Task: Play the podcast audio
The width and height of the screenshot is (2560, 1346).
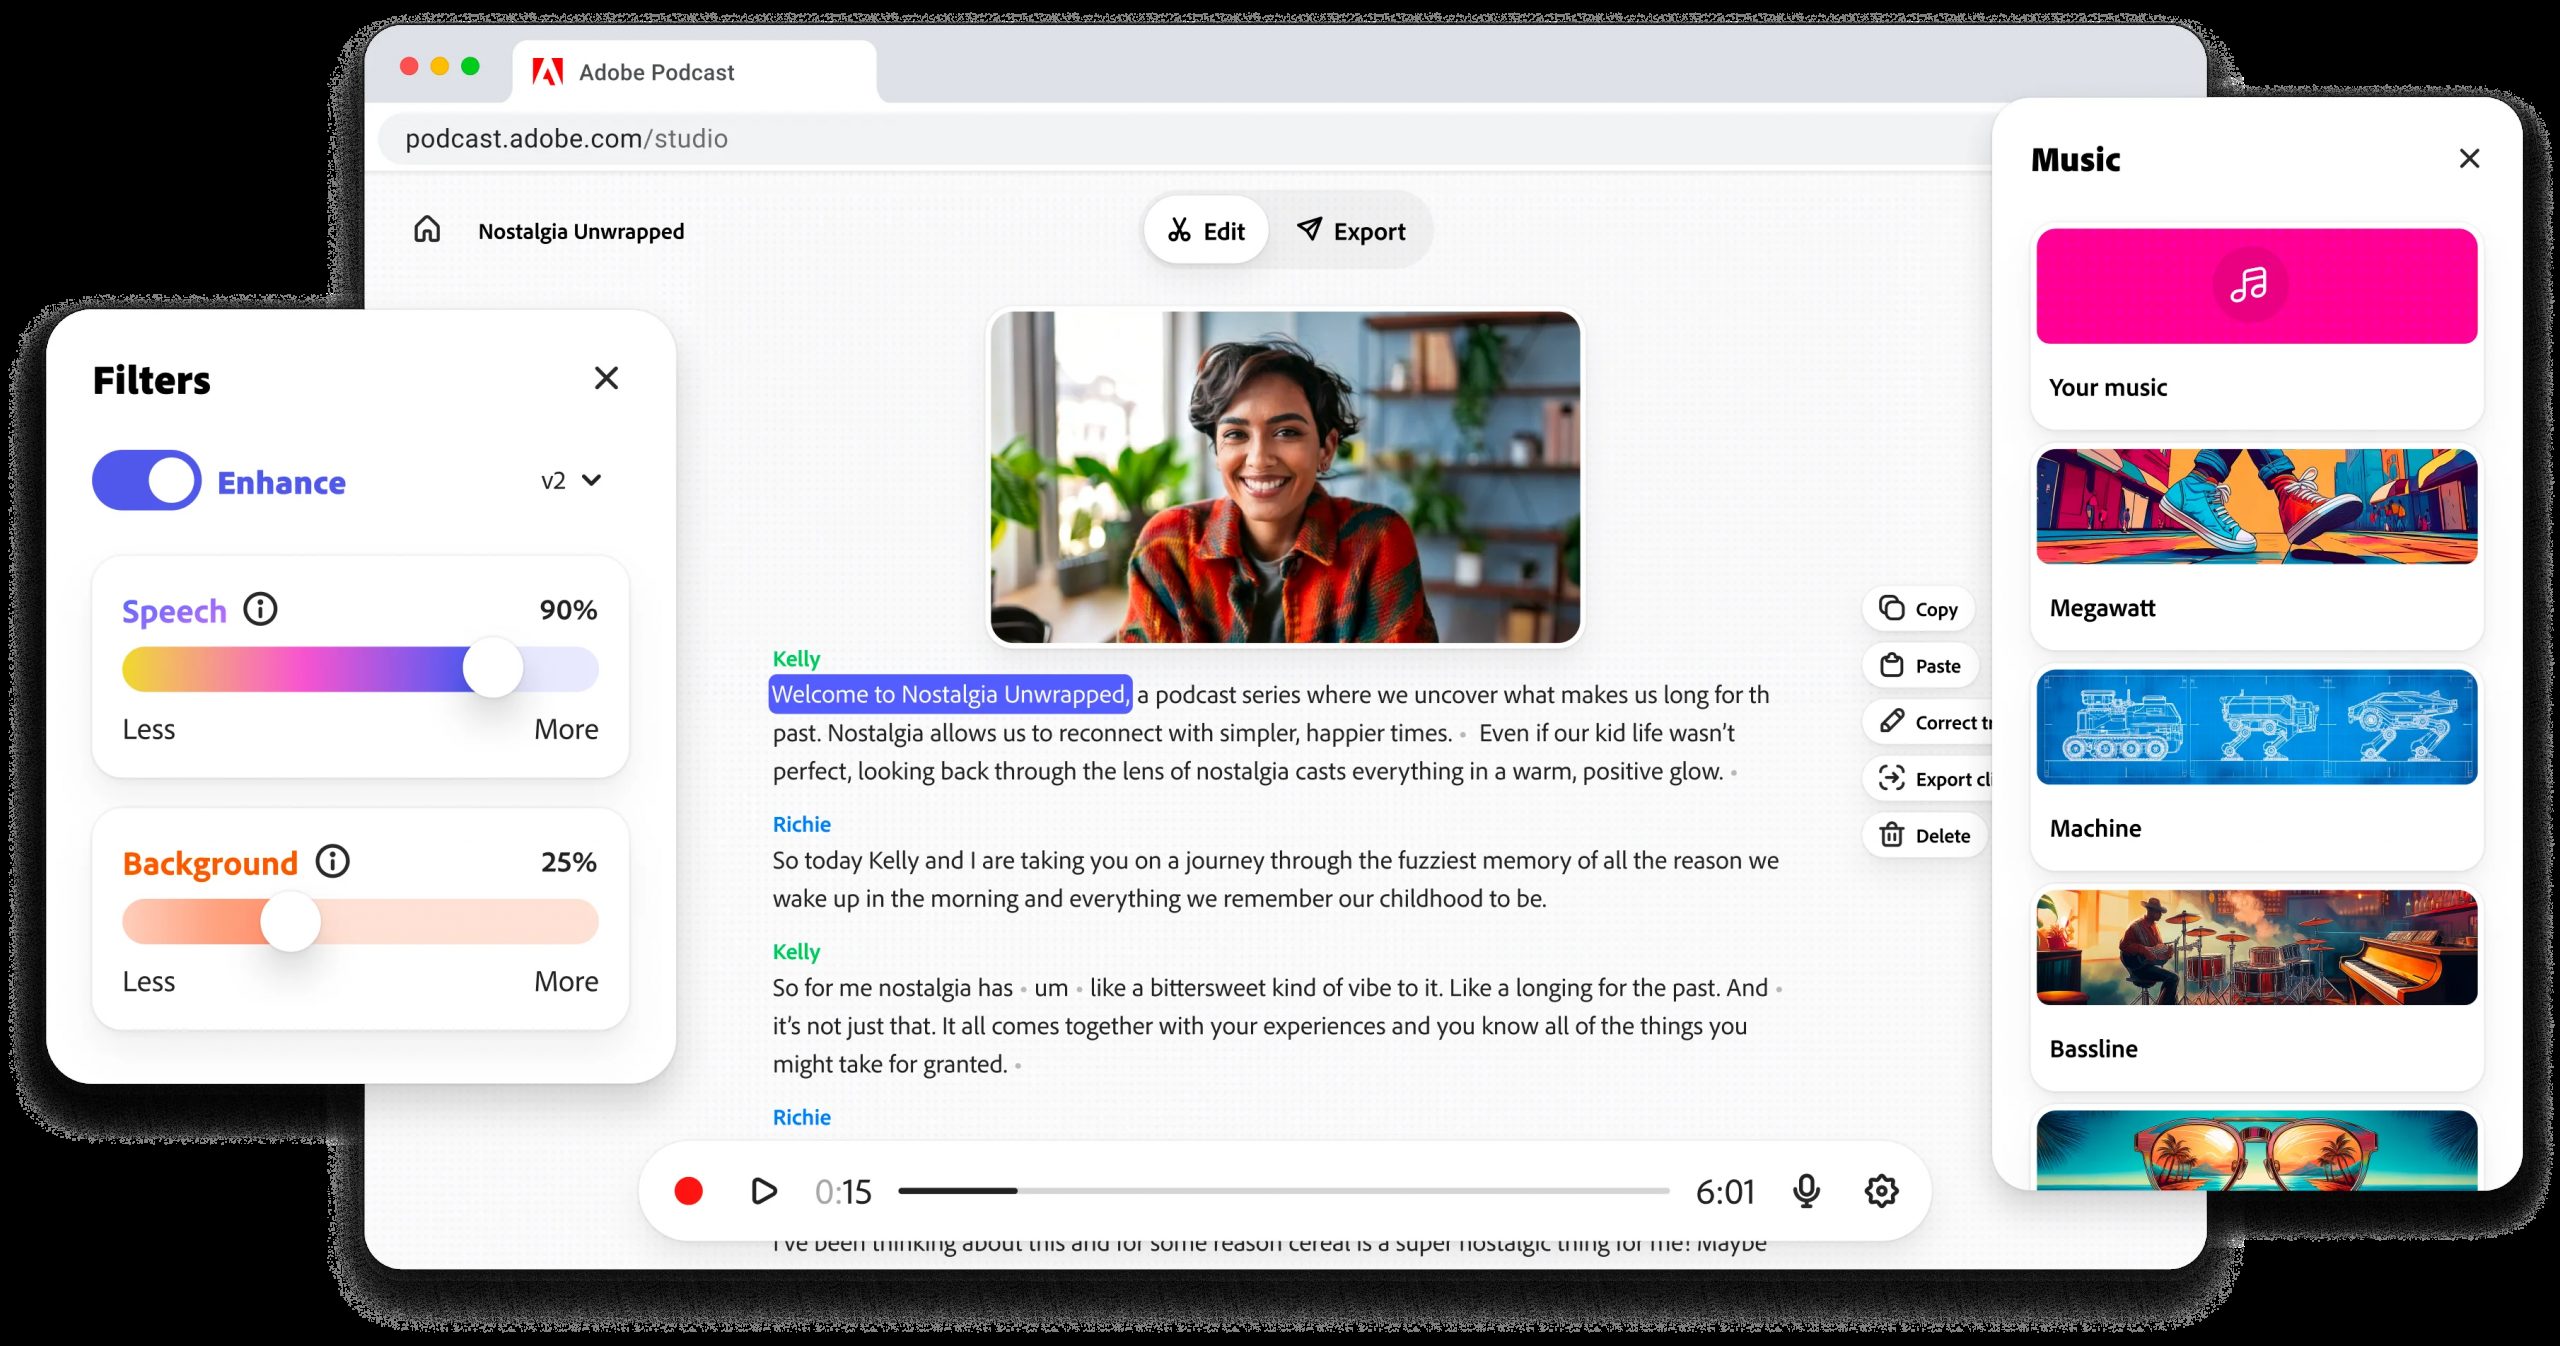Action: (764, 1191)
